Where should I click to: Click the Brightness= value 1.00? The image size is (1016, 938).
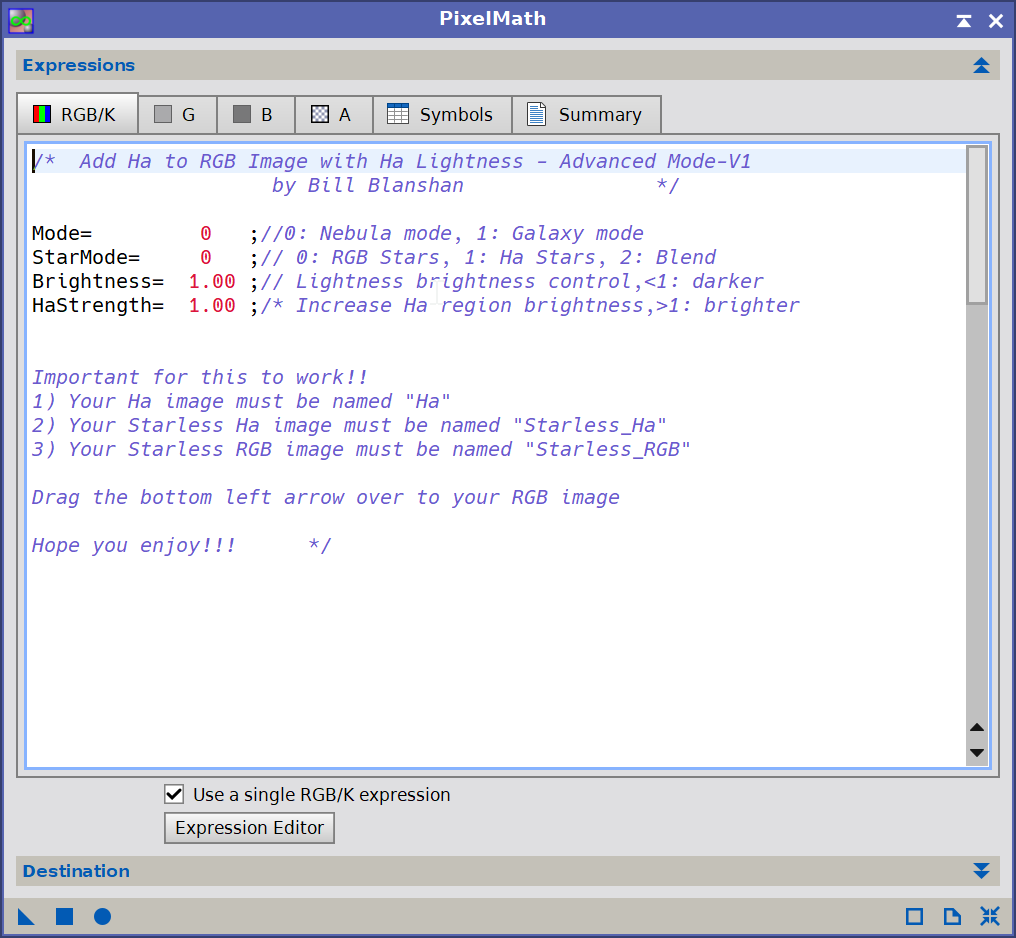point(212,281)
